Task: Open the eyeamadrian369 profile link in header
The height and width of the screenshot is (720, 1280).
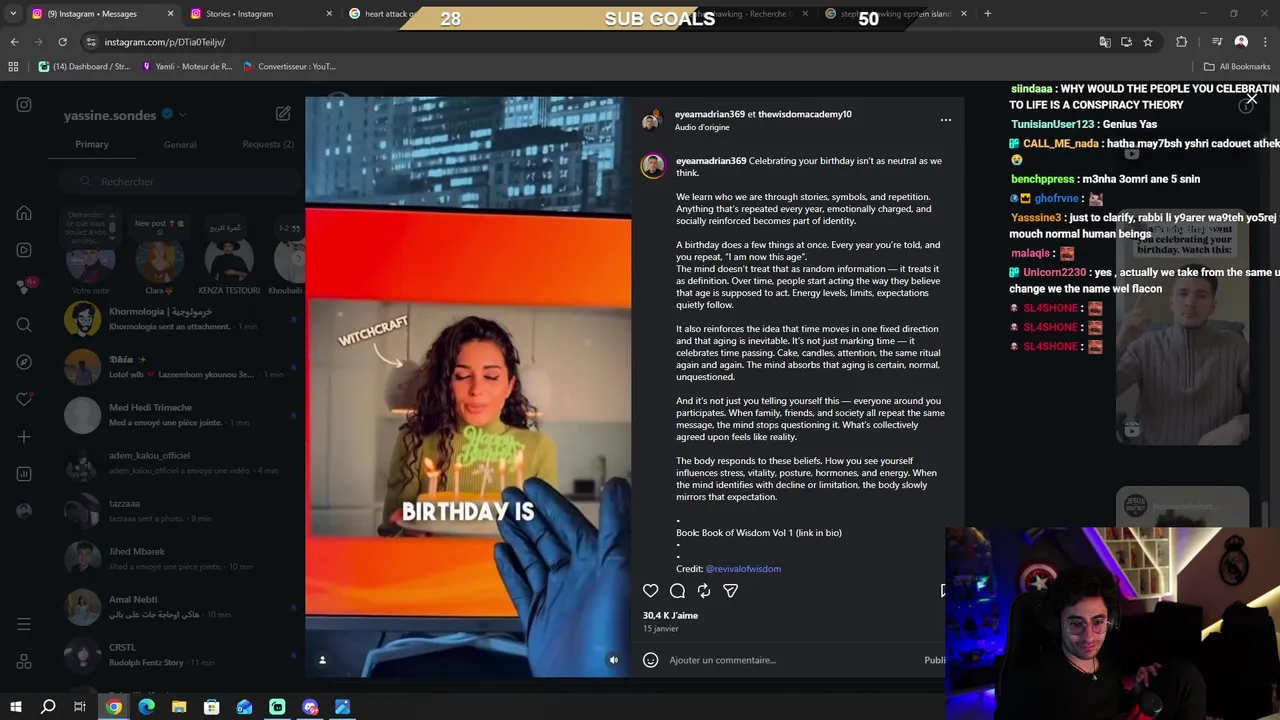Action: [709, 114]
